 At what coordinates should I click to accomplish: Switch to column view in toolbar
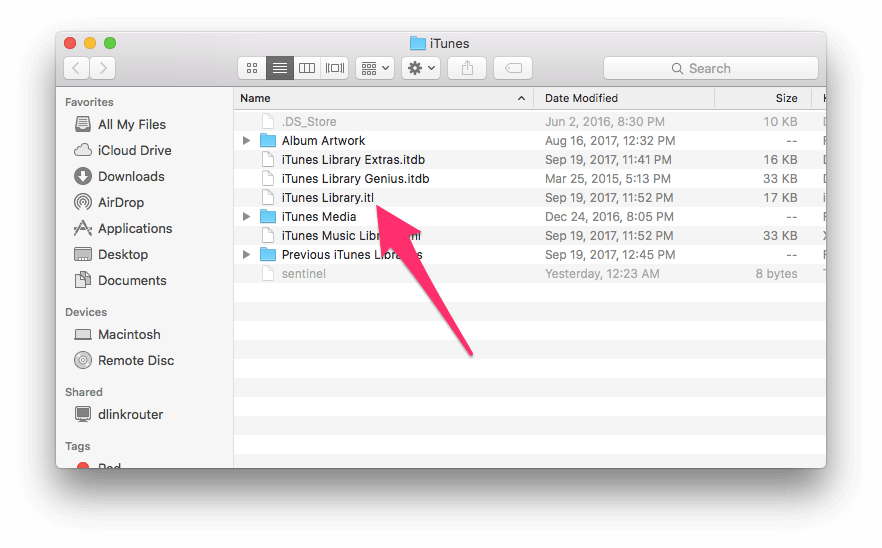point(307,68)
